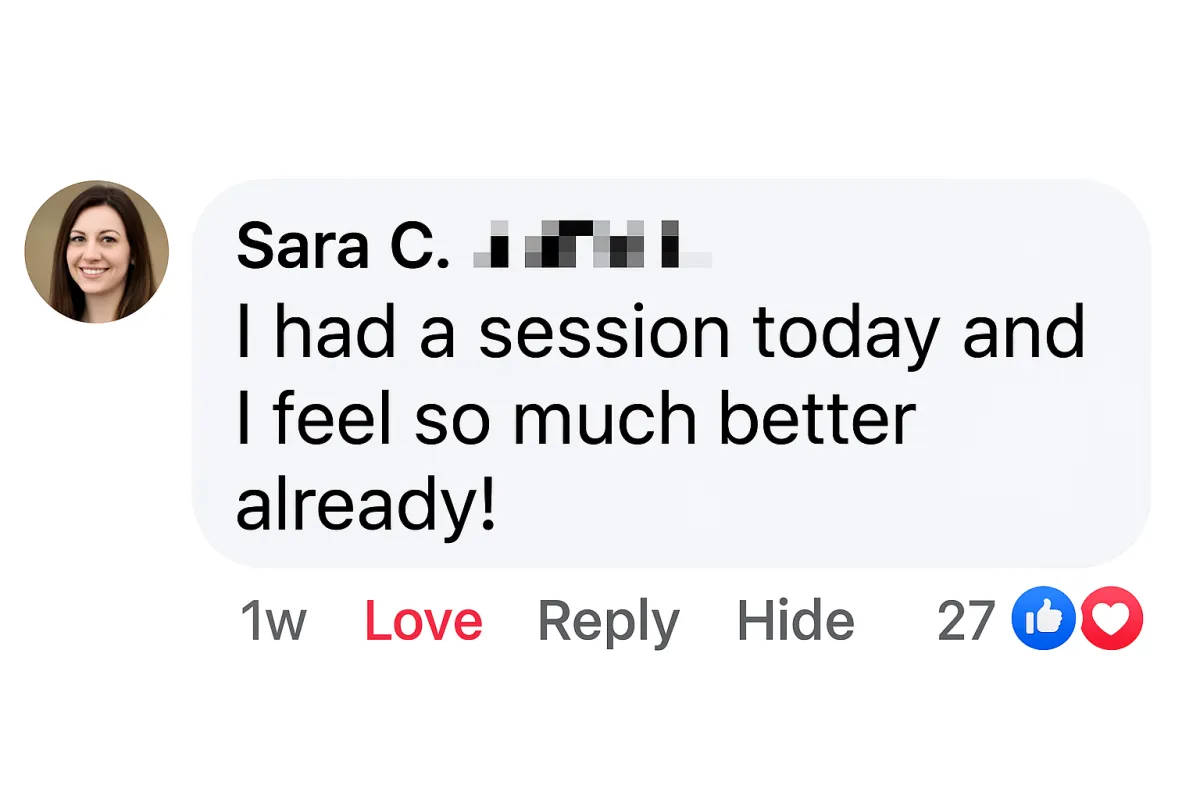The width and height of the screenshot is (1200, 800).
Task: Click the comment line "I had a session today and"
Action: coord(660,333)
